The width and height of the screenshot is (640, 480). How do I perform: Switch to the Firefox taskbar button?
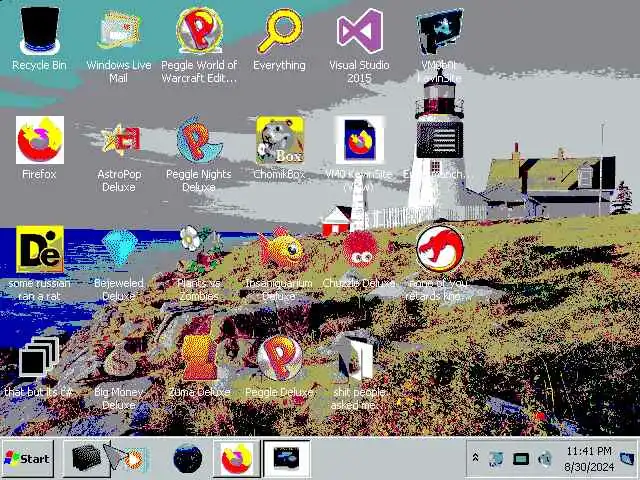point(237,458)
